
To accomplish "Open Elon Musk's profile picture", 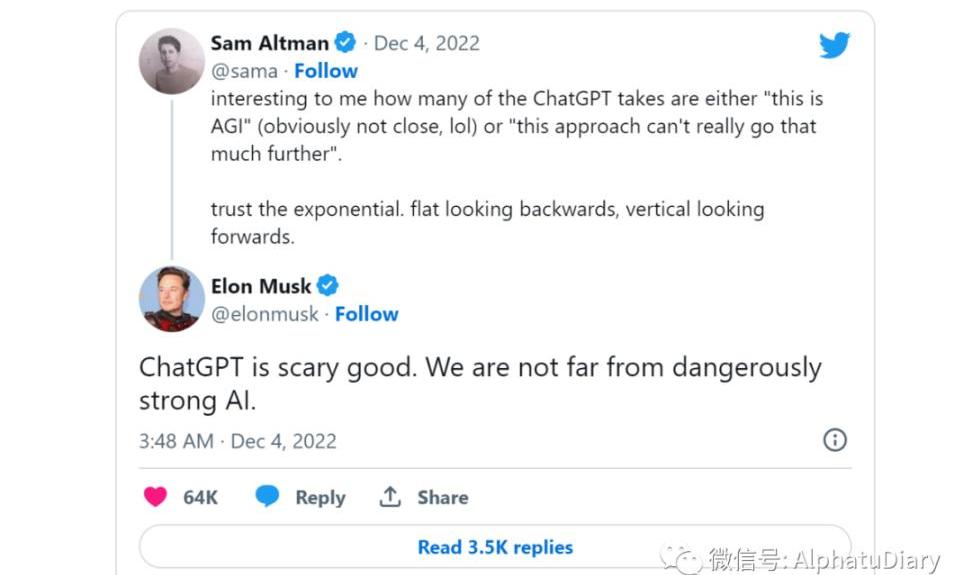I will point(171,299).
